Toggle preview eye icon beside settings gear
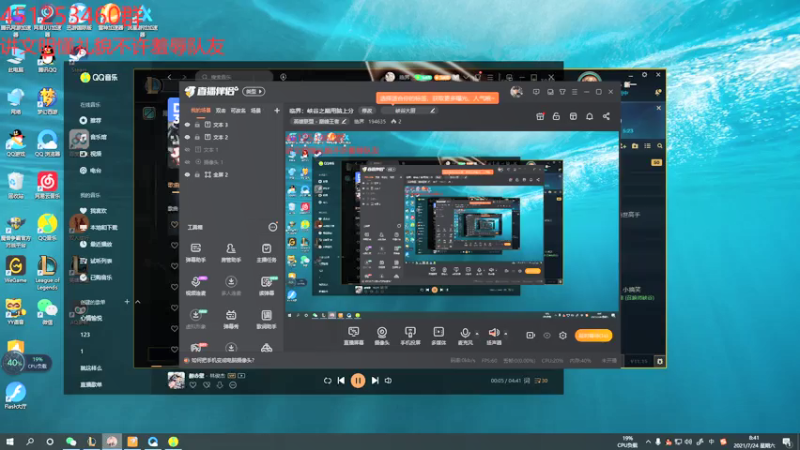The image size is (800, 450). (547, 335)
